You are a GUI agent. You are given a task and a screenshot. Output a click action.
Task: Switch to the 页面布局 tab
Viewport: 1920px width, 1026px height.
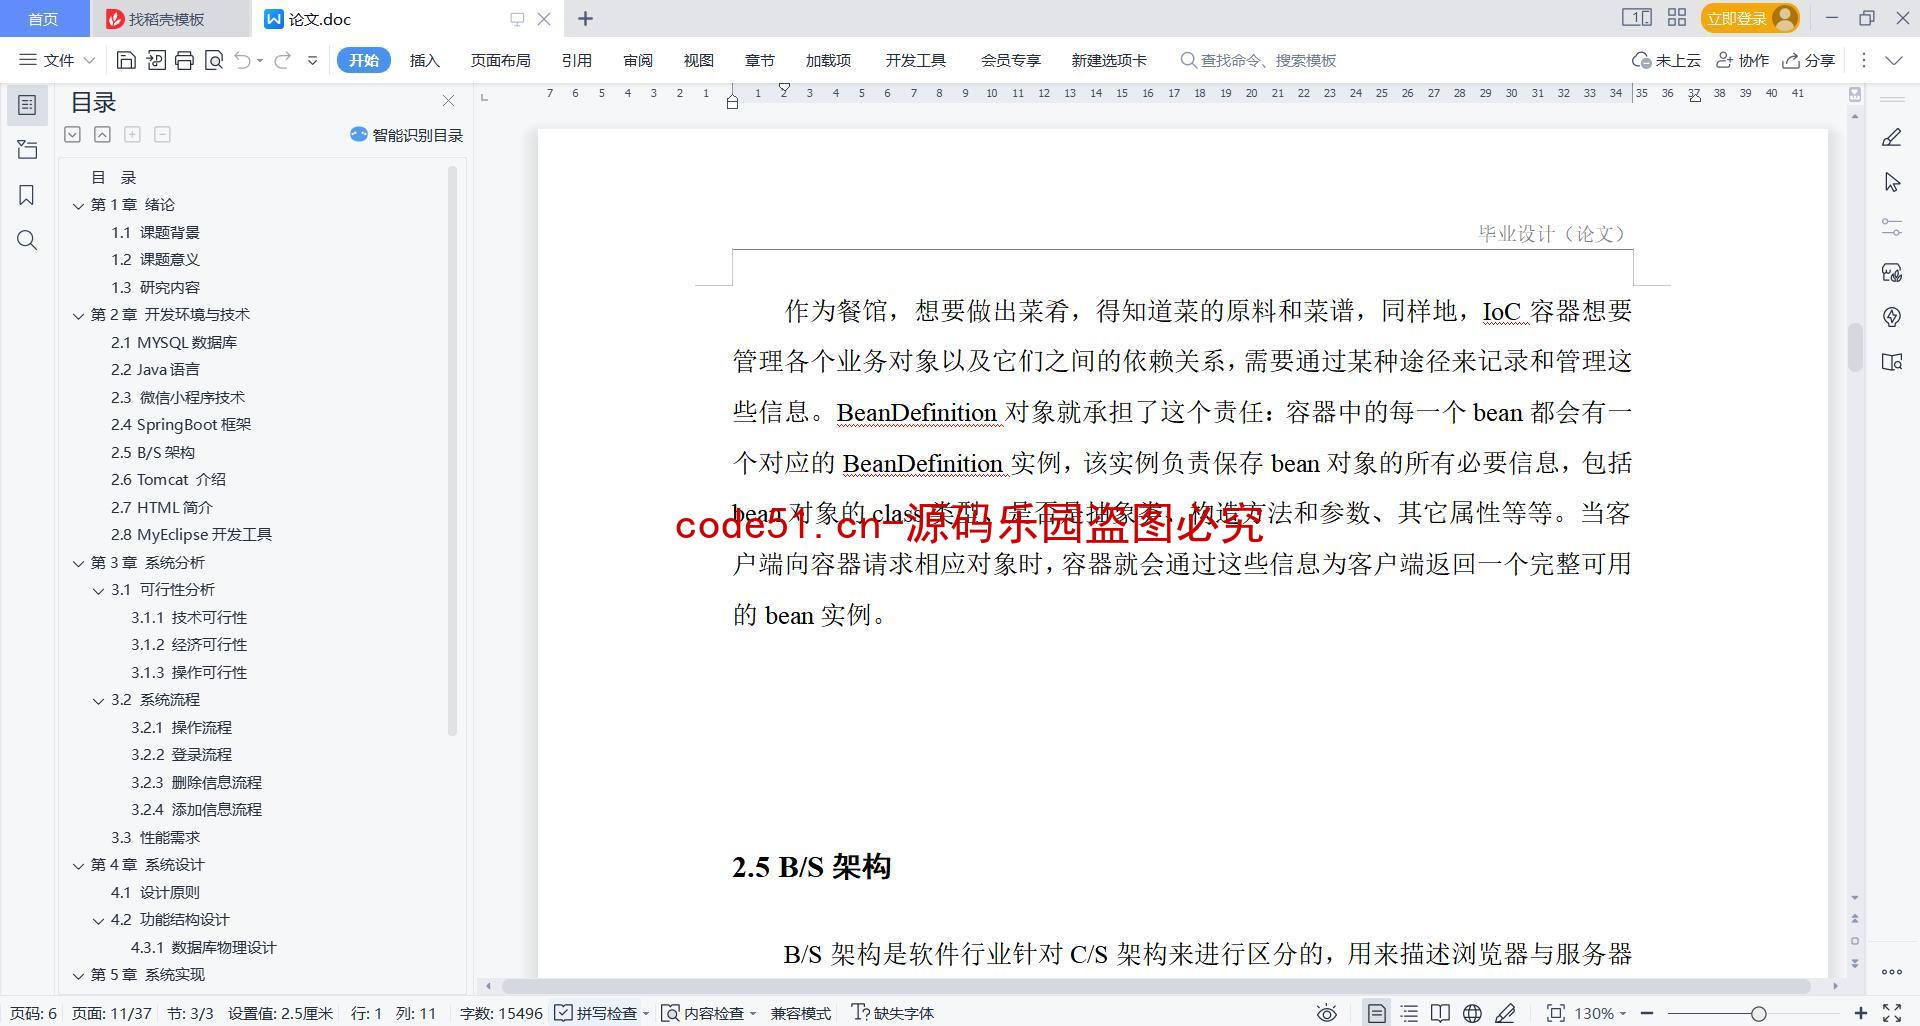[x=500, y=60]
